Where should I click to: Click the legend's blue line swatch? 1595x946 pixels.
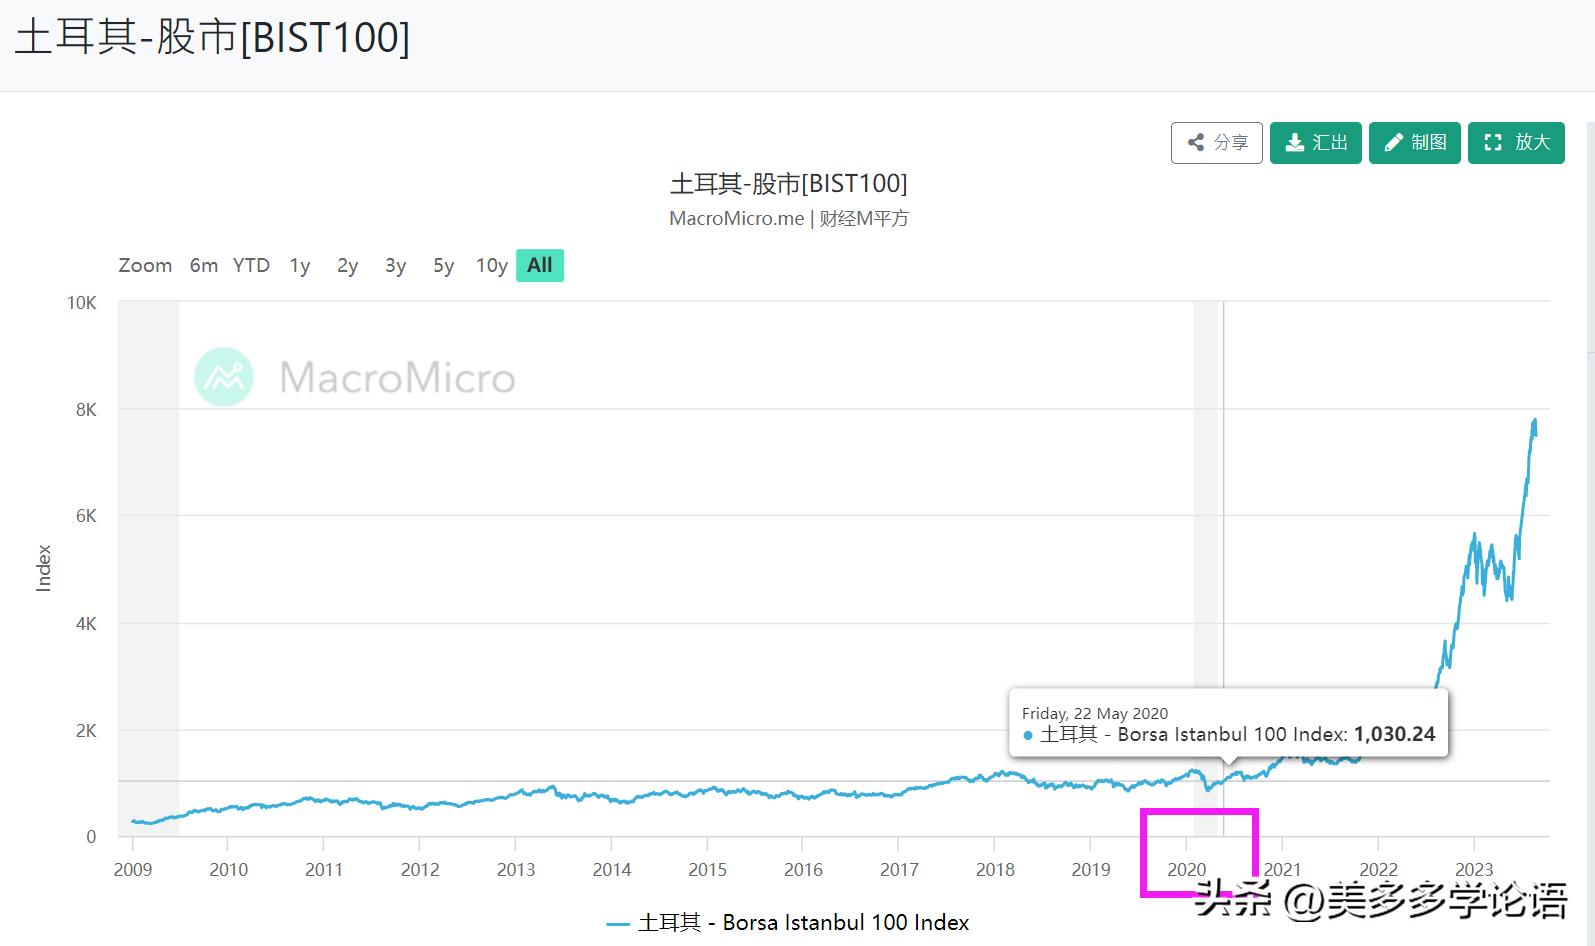618,924
